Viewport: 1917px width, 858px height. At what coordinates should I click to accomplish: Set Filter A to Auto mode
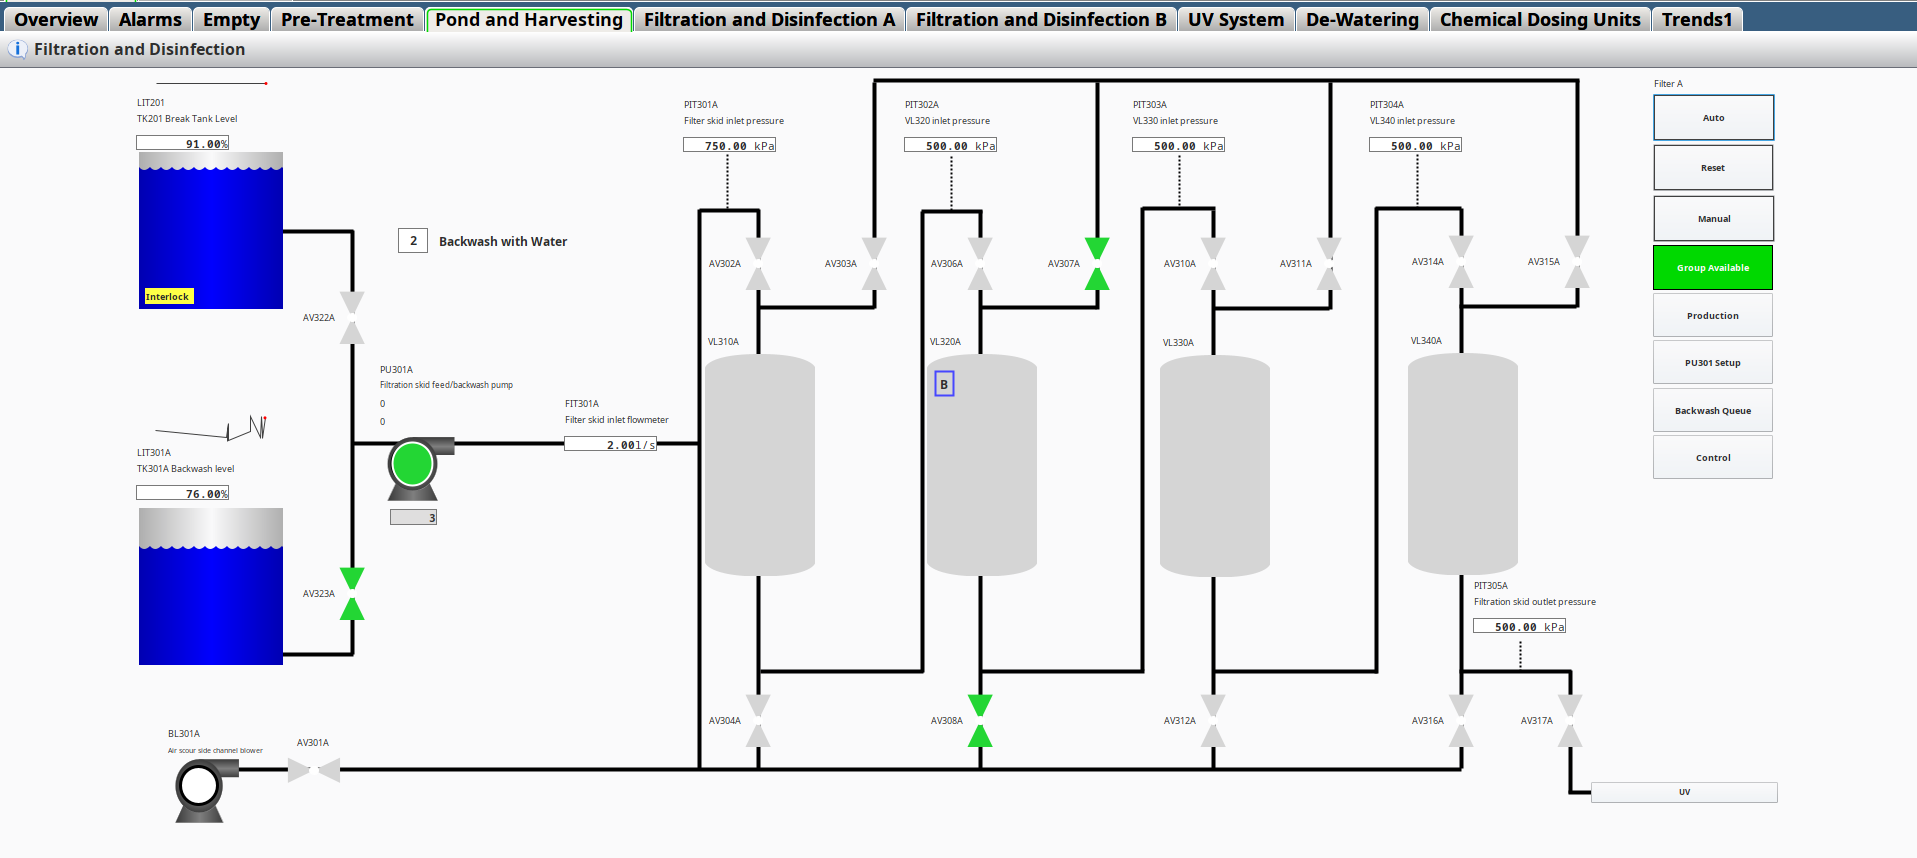tap(1713, 118)
